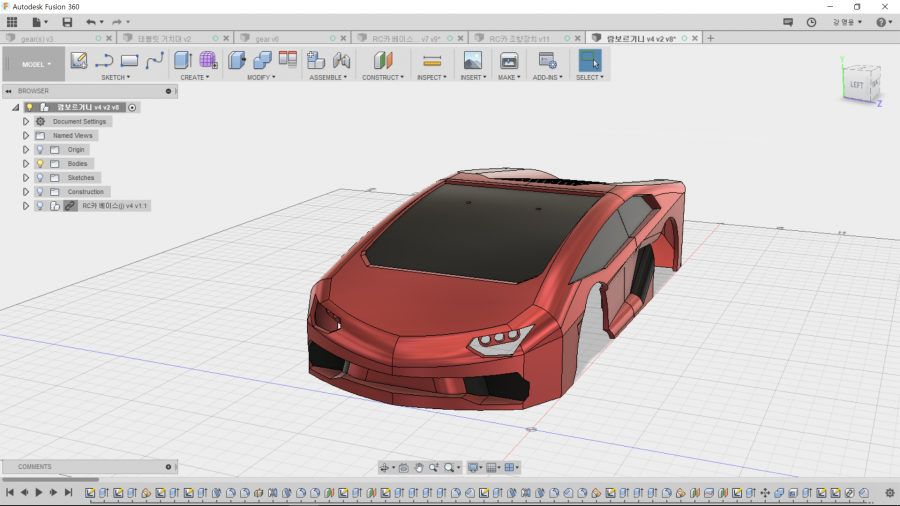Click the Insert Decal icon
Screen dimensions: 900x506
point(472,60)
